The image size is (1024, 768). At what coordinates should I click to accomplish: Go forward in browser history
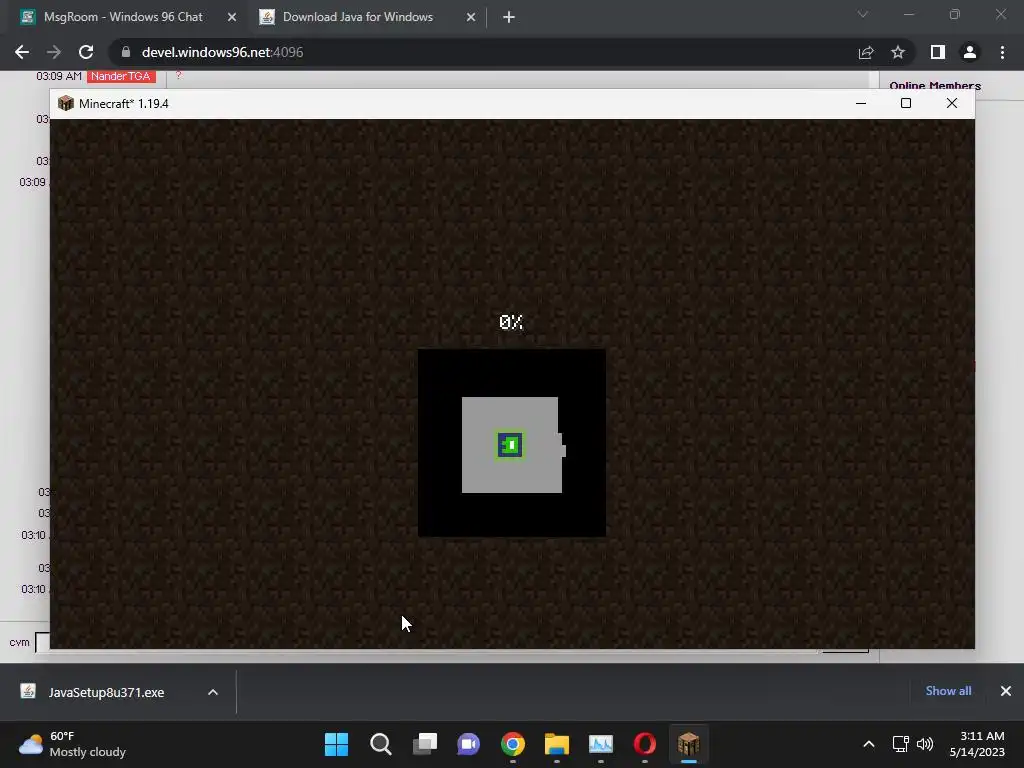54,52
